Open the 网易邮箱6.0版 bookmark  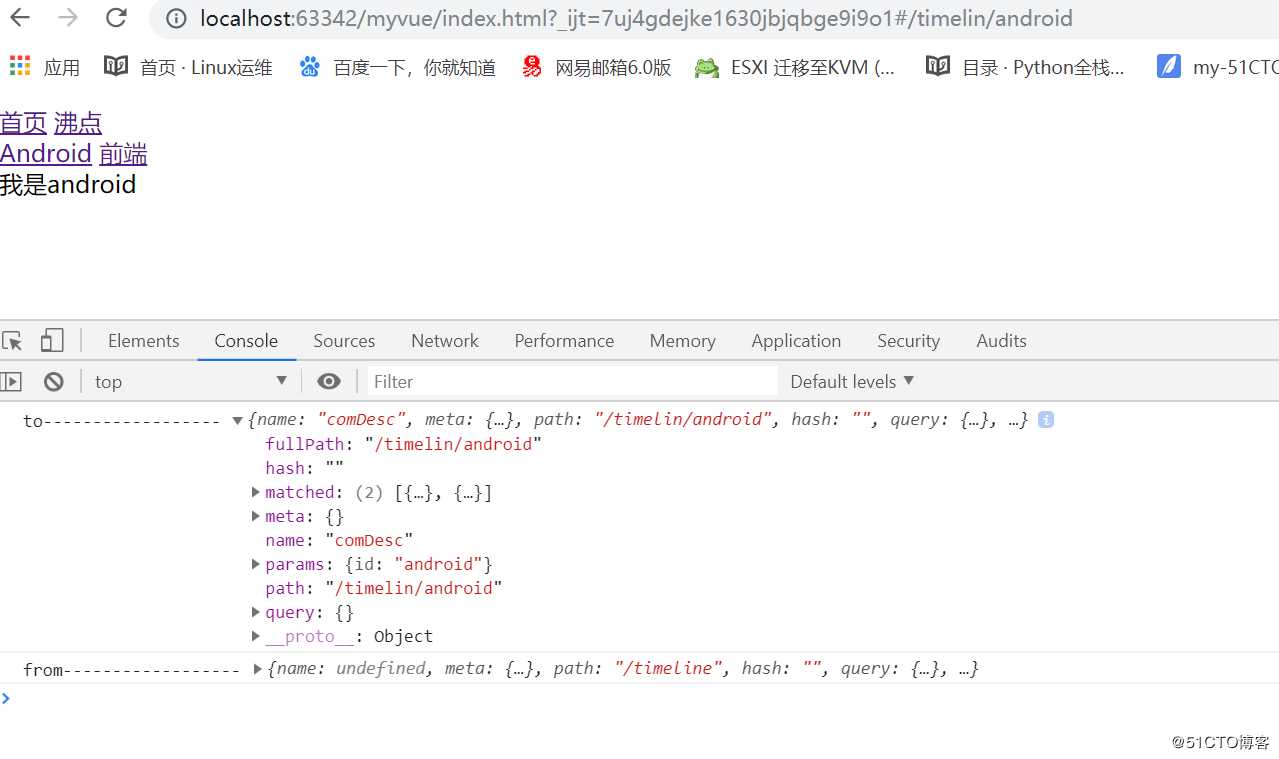(x=596, y=67)
